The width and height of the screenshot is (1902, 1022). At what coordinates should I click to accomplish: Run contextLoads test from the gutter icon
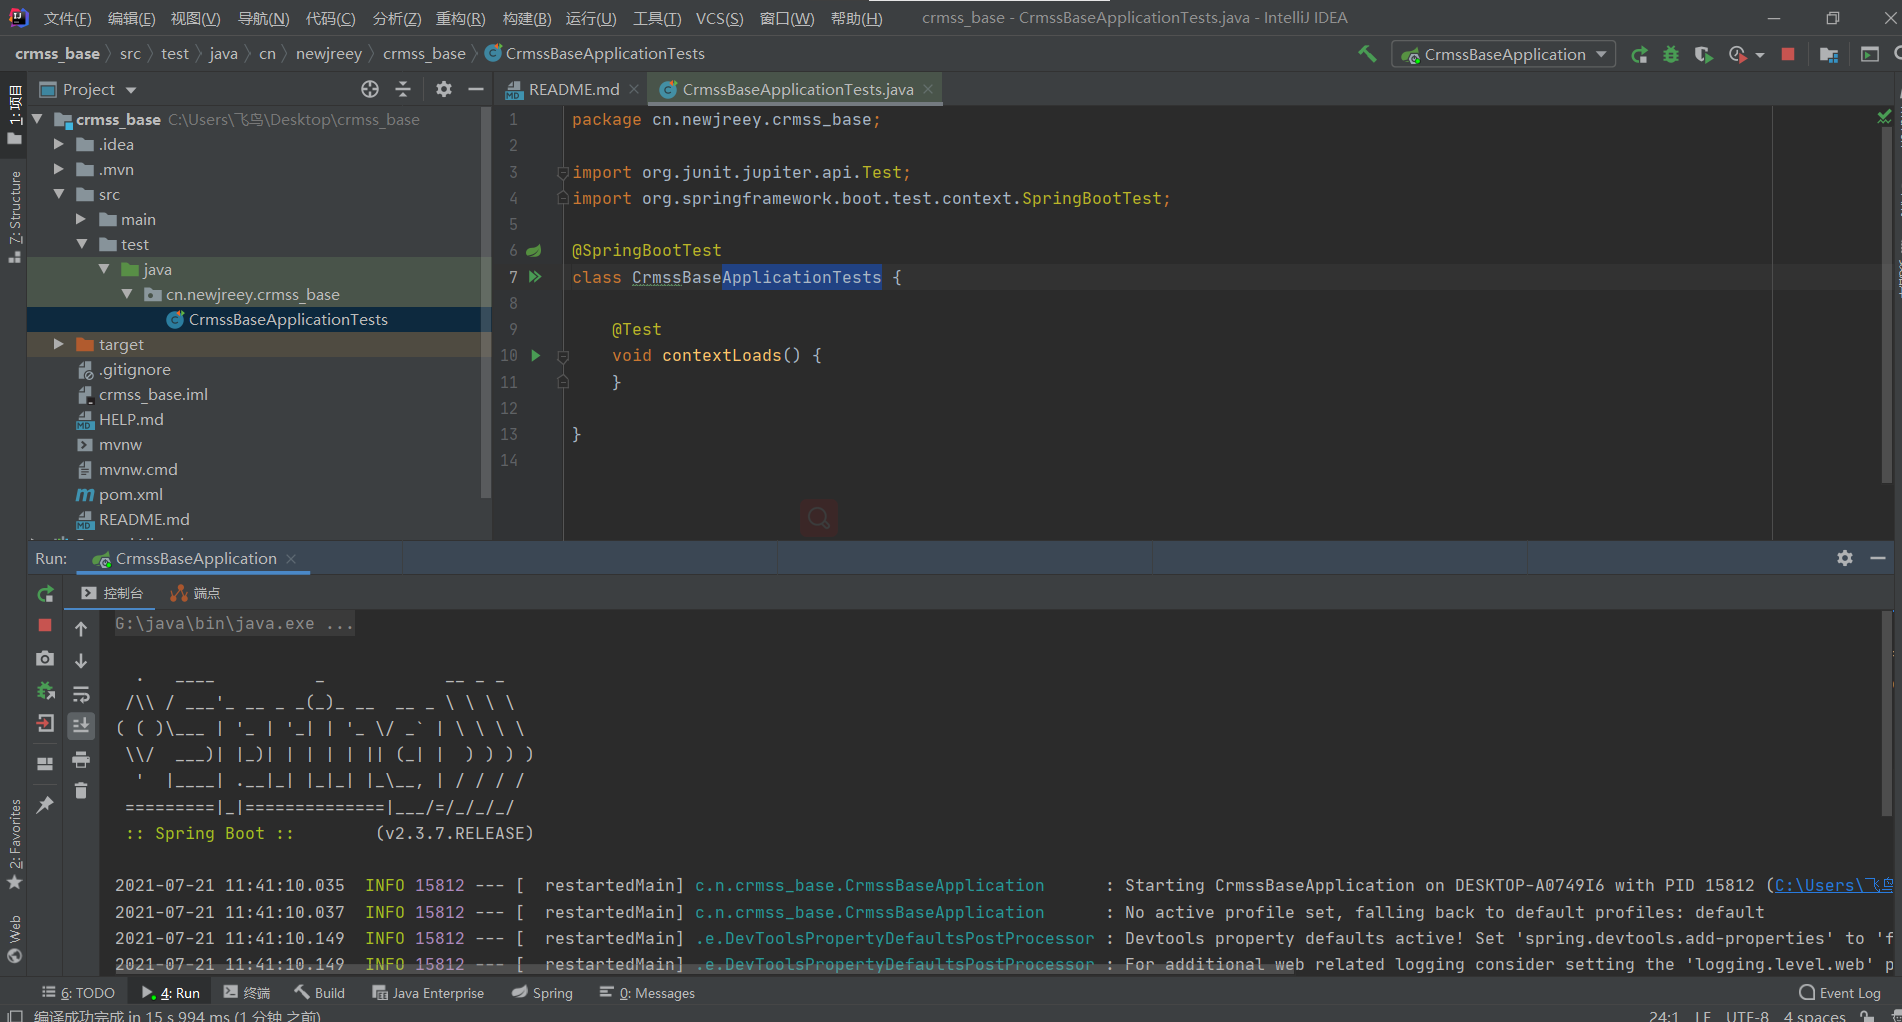click(x=536, y=356)
